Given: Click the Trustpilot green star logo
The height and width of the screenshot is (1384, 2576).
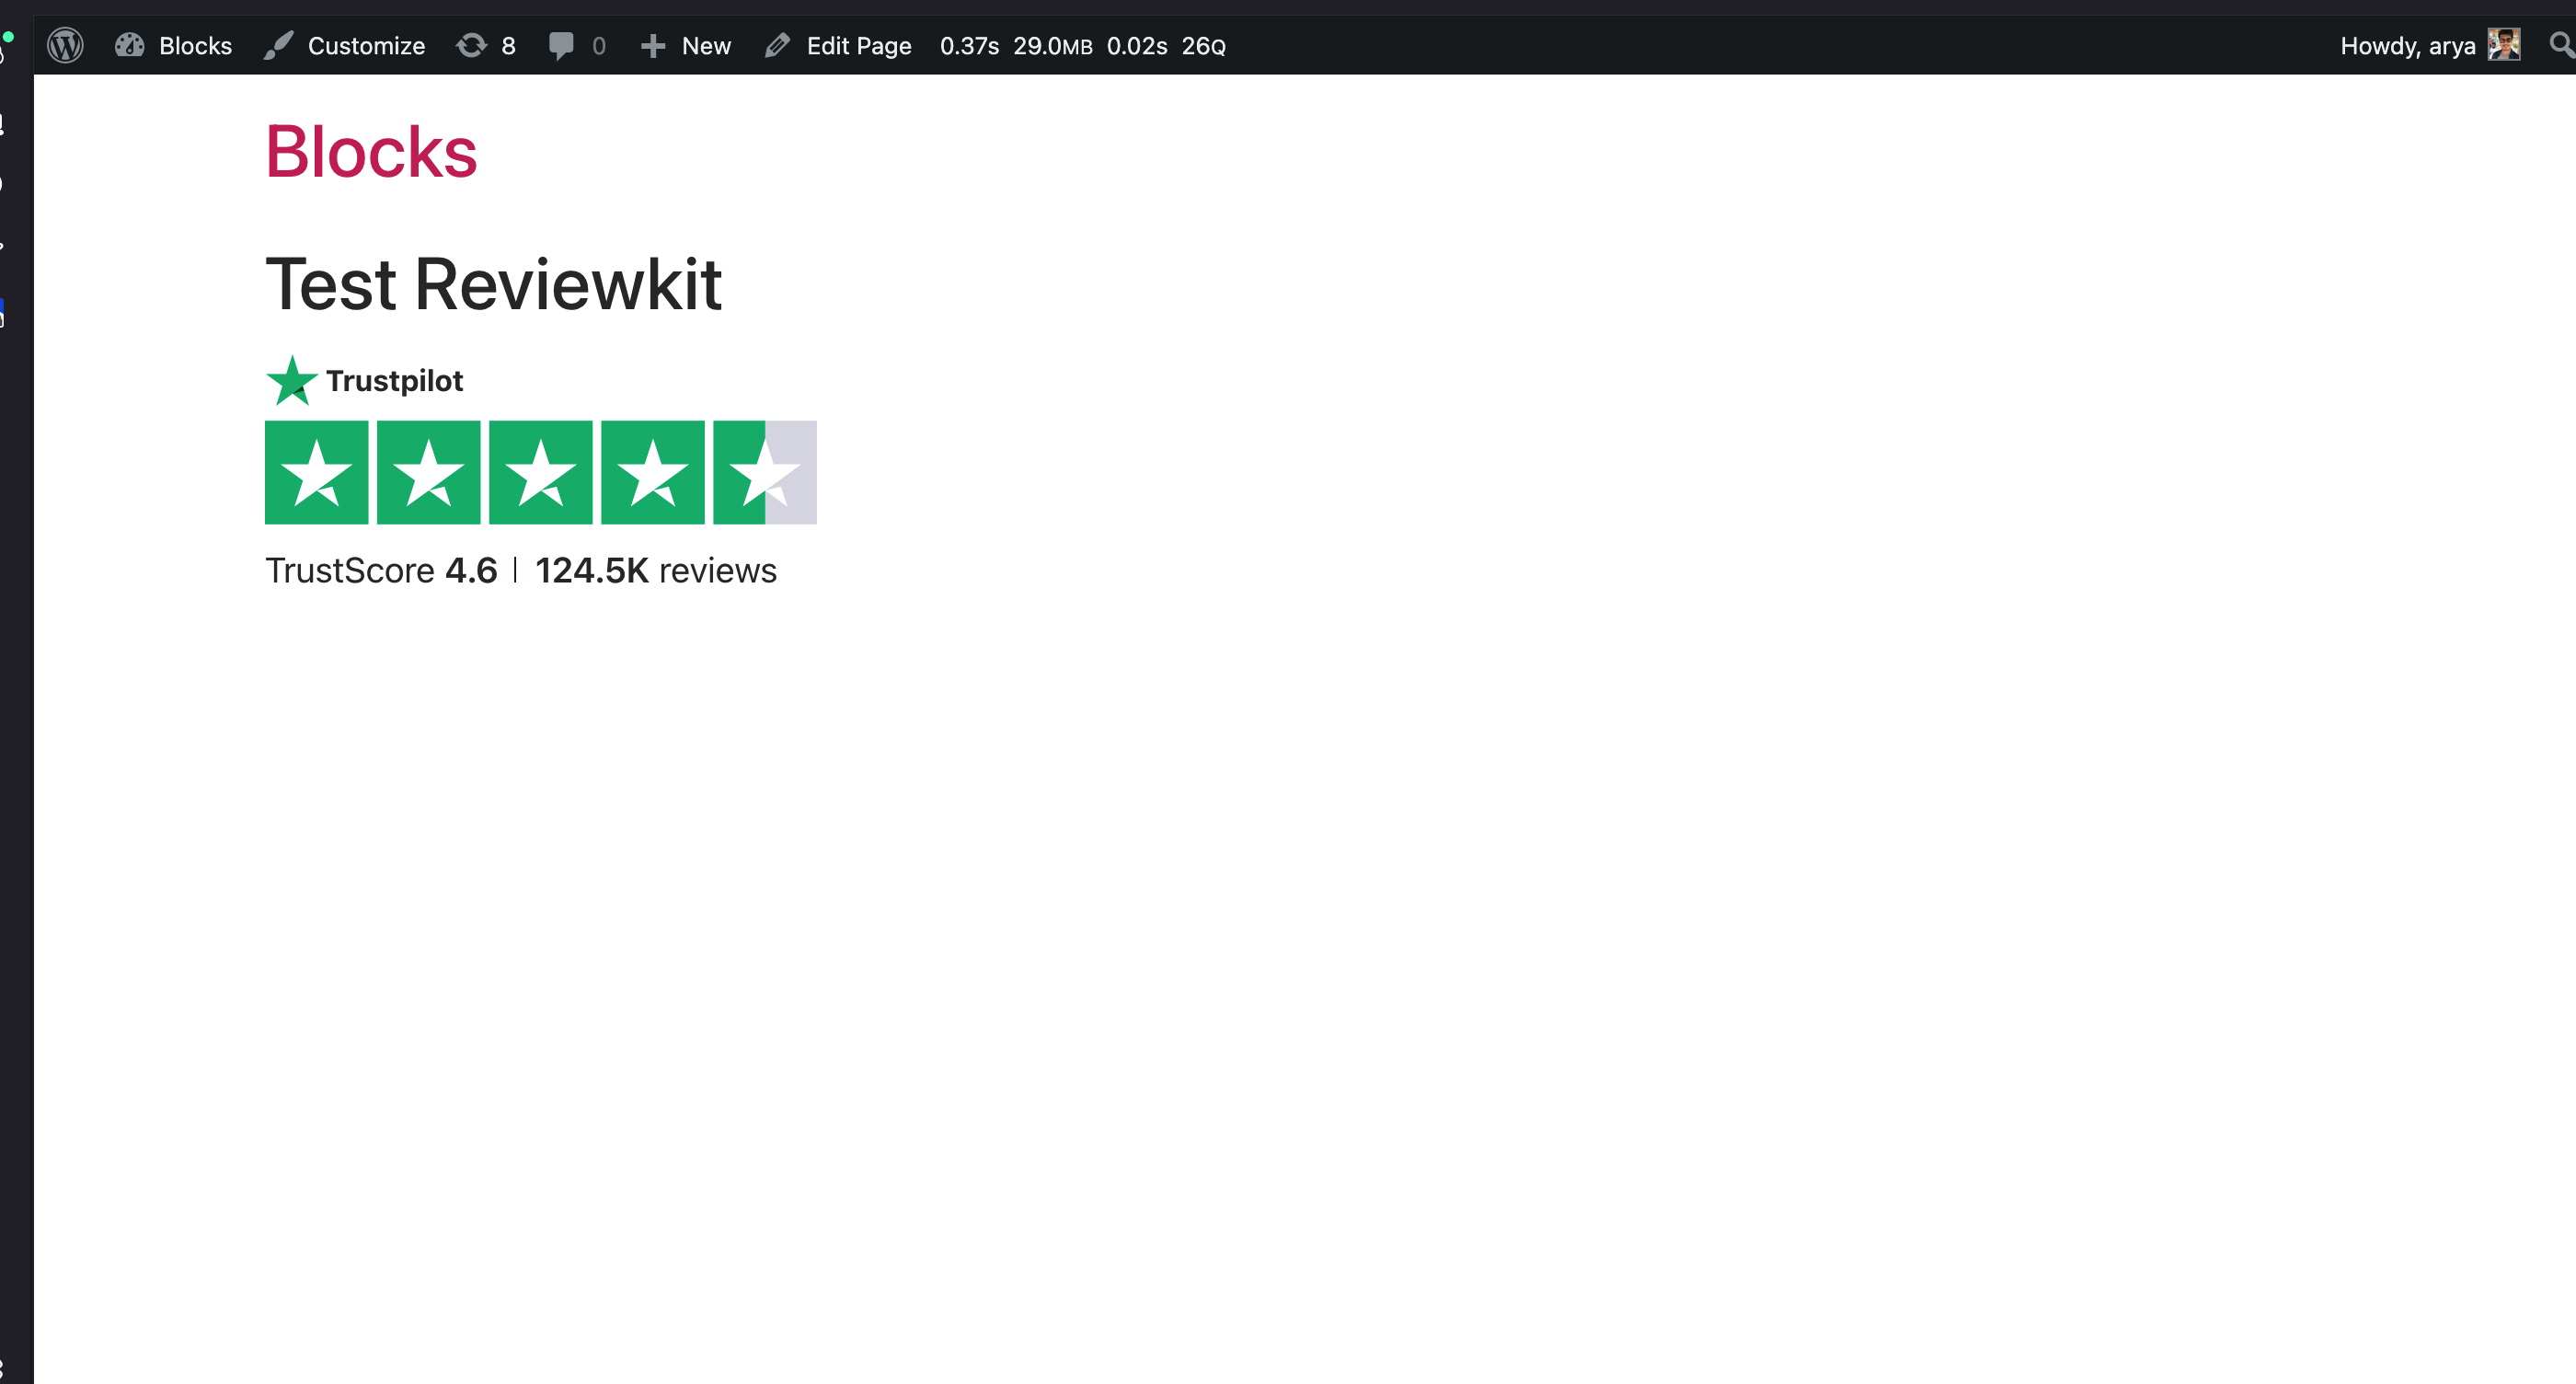Looking at the screenshot, I should click(x=291, y=381).
